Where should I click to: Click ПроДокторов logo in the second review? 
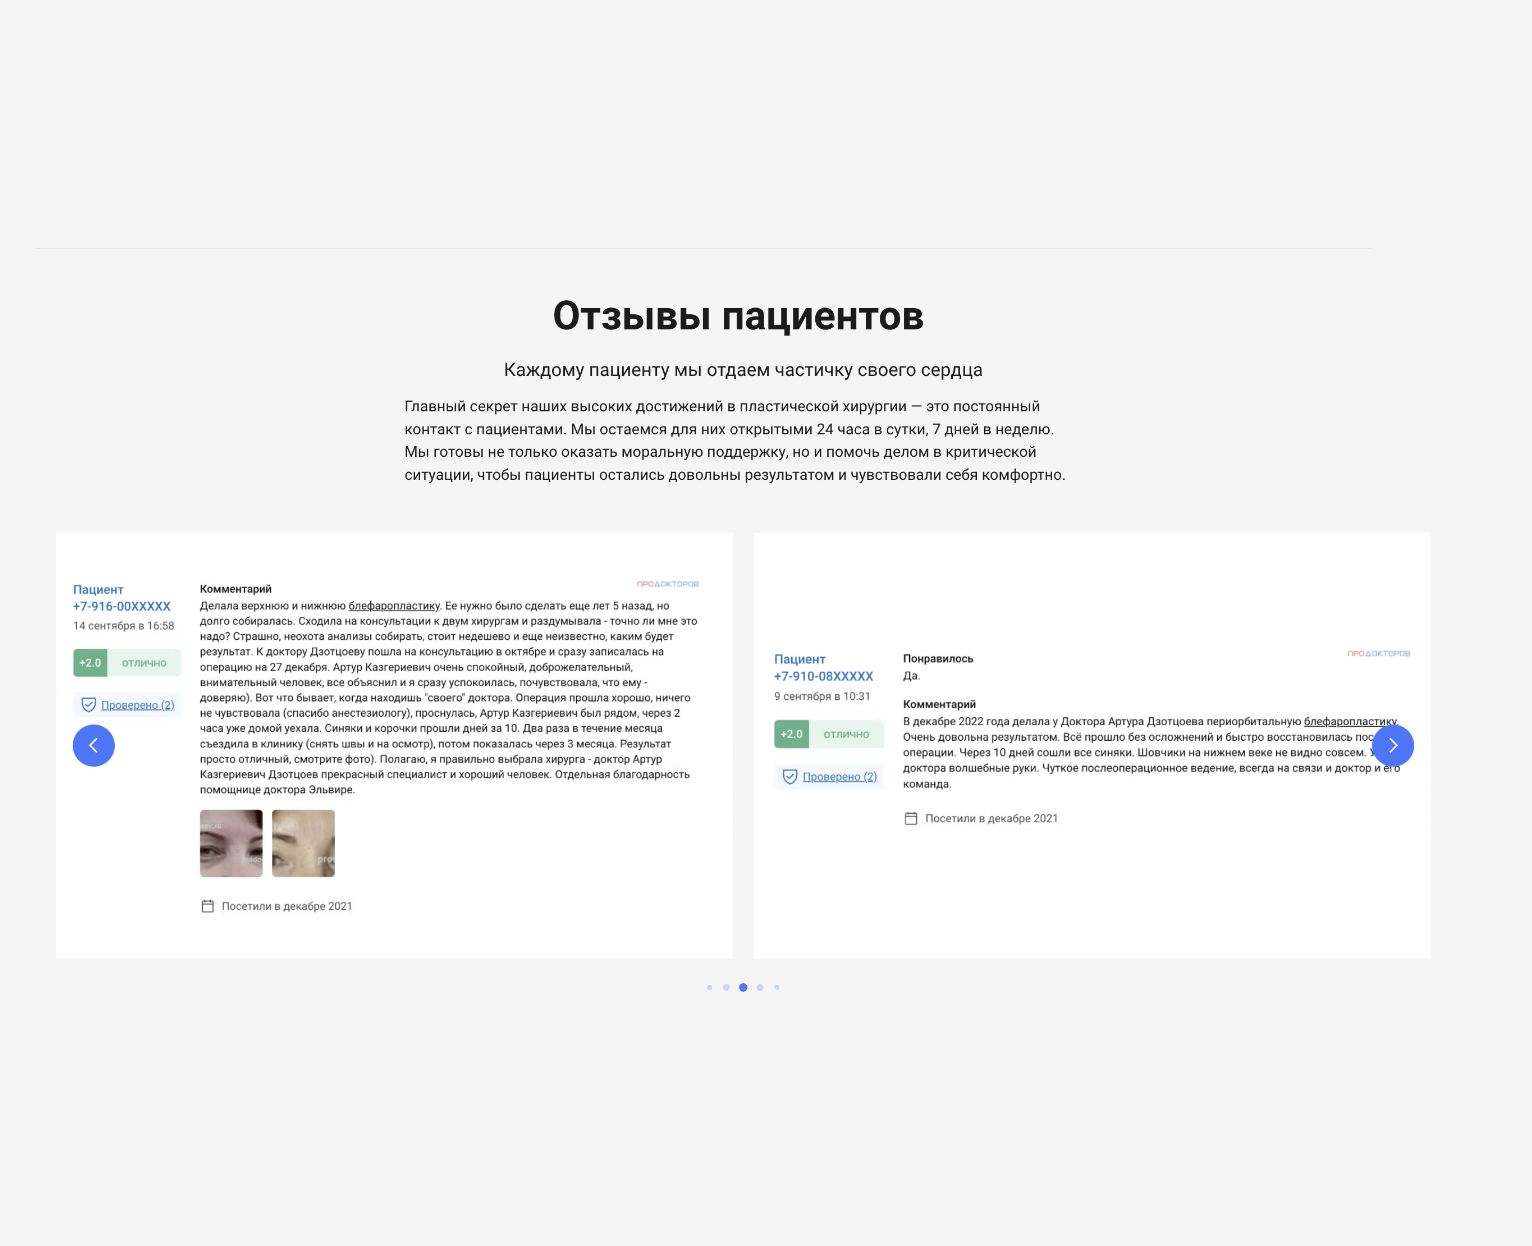click(x=1378, y=654)
